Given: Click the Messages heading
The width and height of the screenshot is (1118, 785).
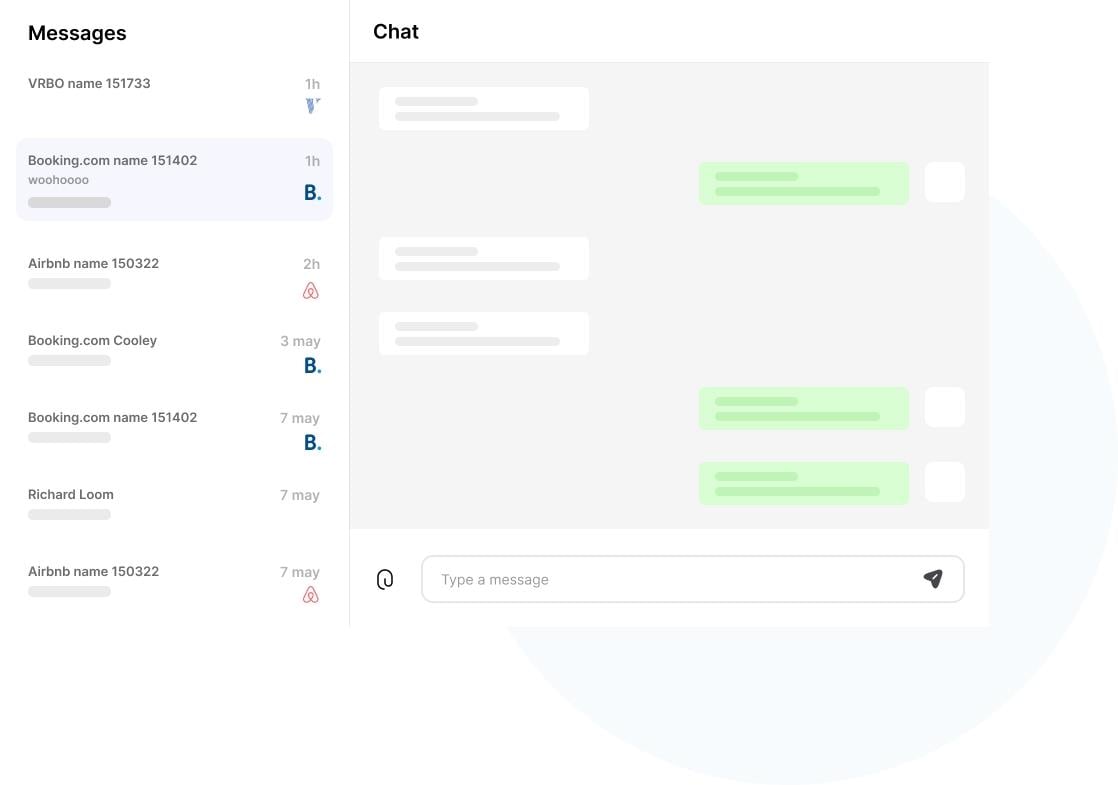Looking at the screenshot, I should pyautogui.click(x=77, y=33).
